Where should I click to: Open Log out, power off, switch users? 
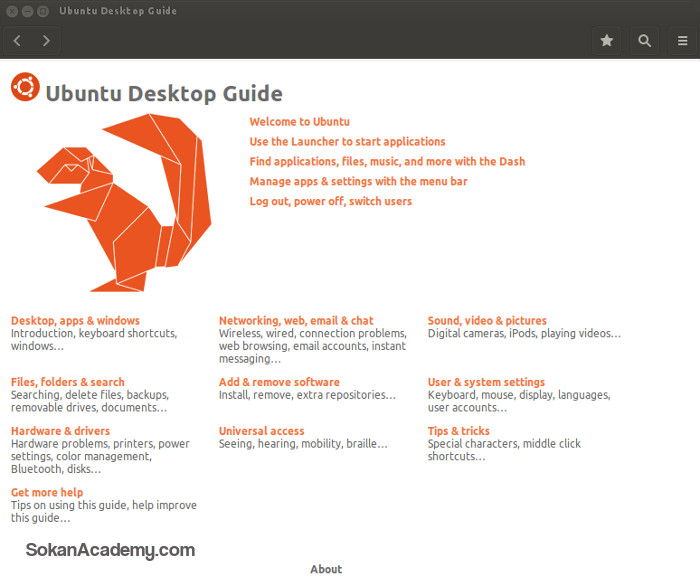(330, 201)
